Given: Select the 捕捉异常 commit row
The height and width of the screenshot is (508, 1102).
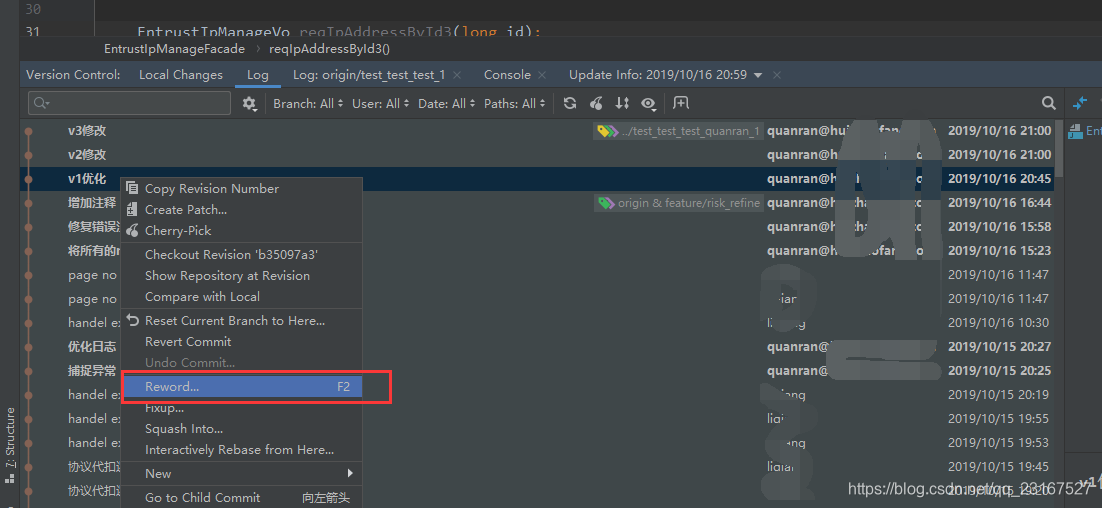Looking at the screenshot, I should point(538,370).
